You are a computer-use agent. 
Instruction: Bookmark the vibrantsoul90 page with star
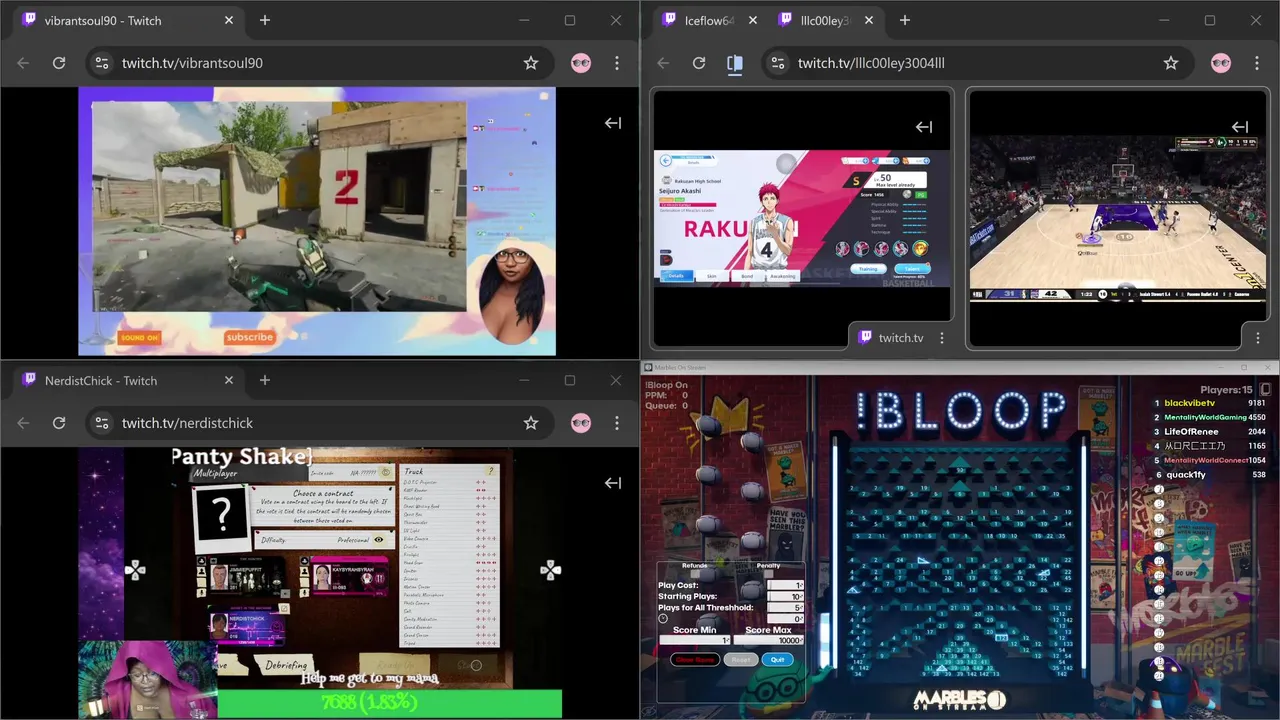pyautogui.click(x=531, y=63)
